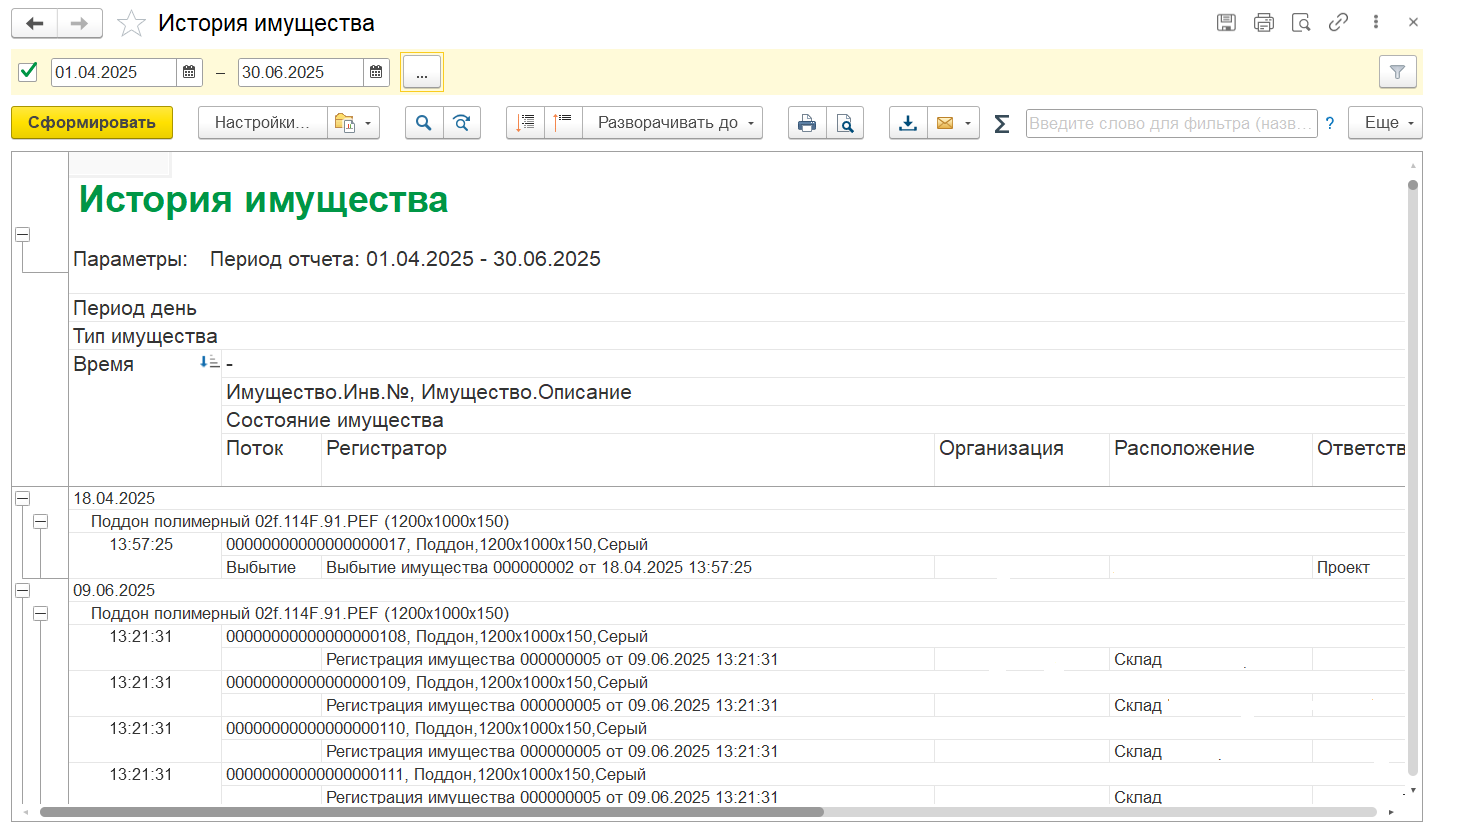Open calendar for start date 01.04.2025
1467x829 pixels.
pos(189,72)
